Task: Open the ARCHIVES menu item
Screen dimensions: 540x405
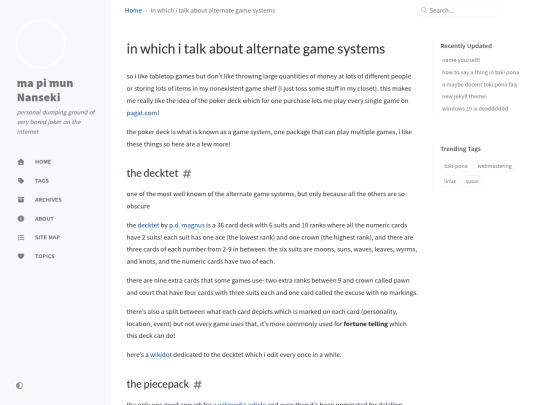Action: point(48,200)
